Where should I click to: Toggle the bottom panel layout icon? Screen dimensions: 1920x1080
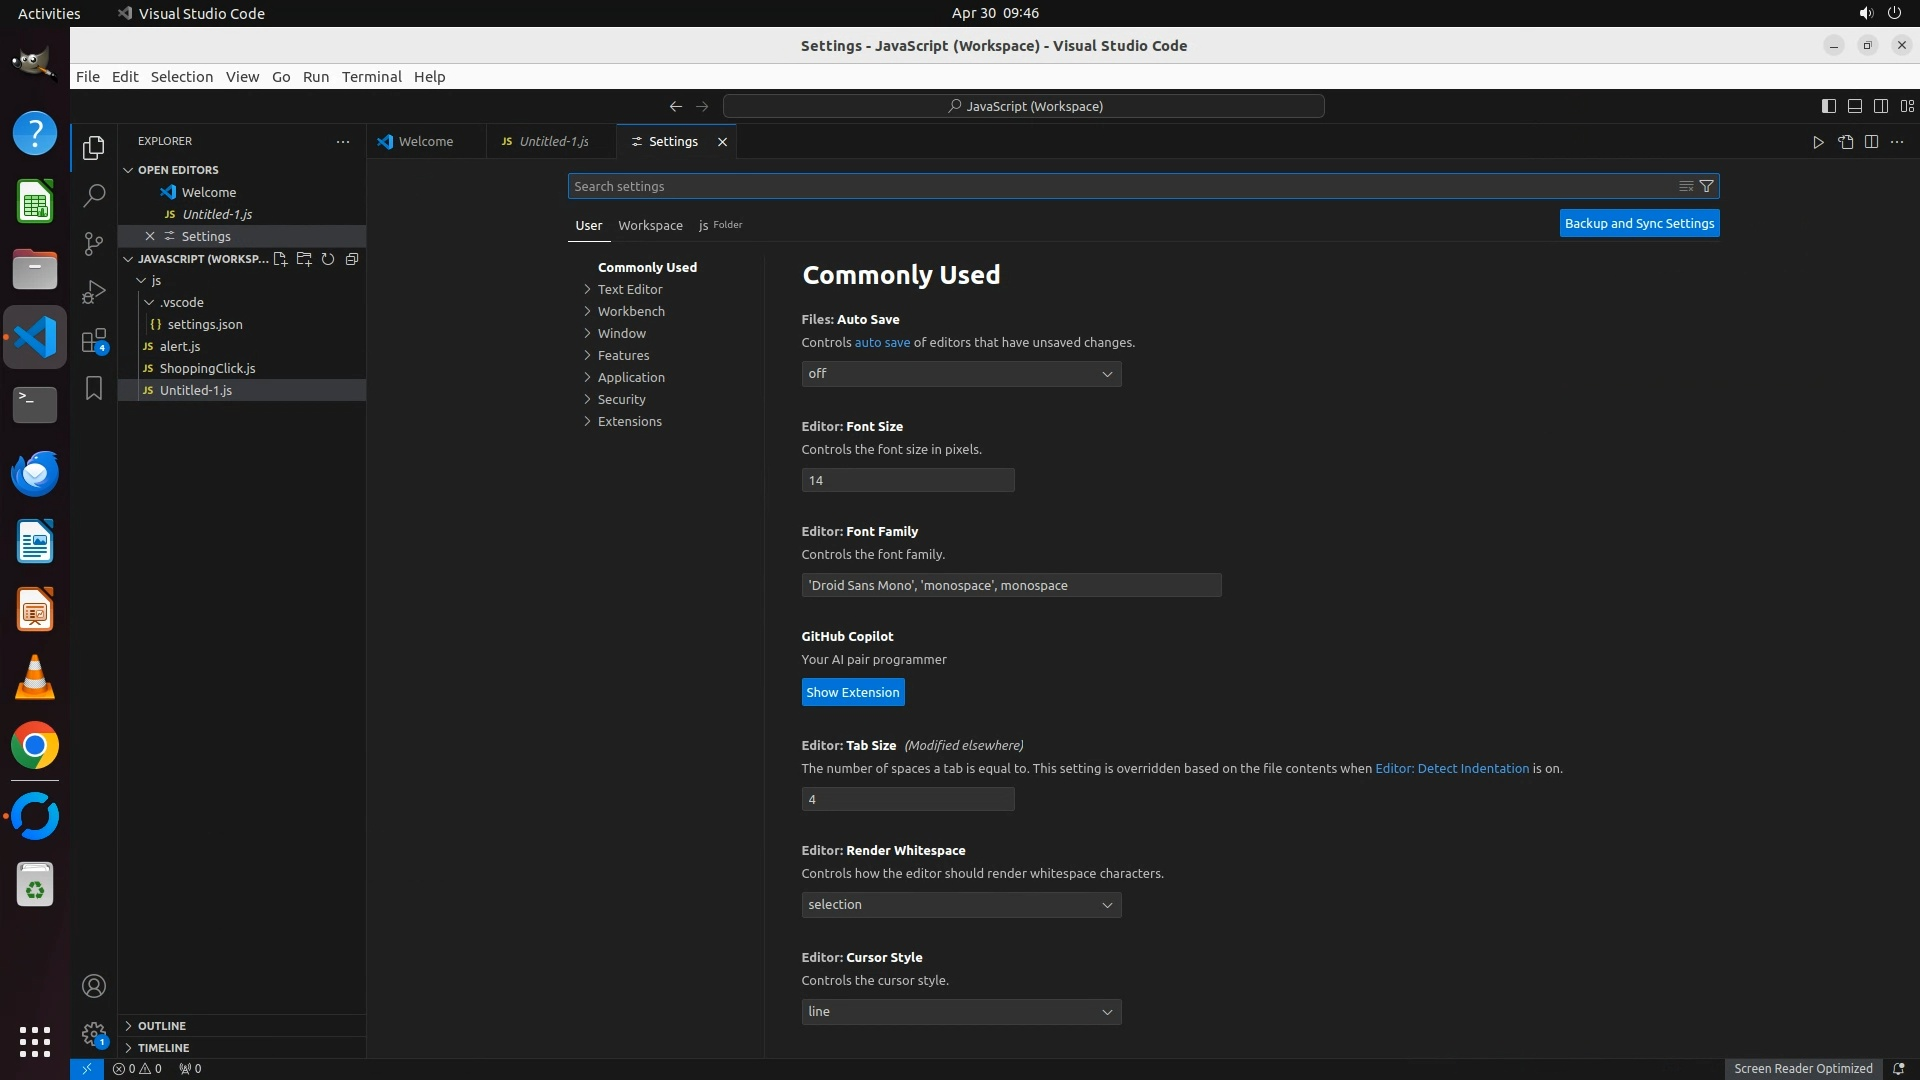(x=1854, y=106)
